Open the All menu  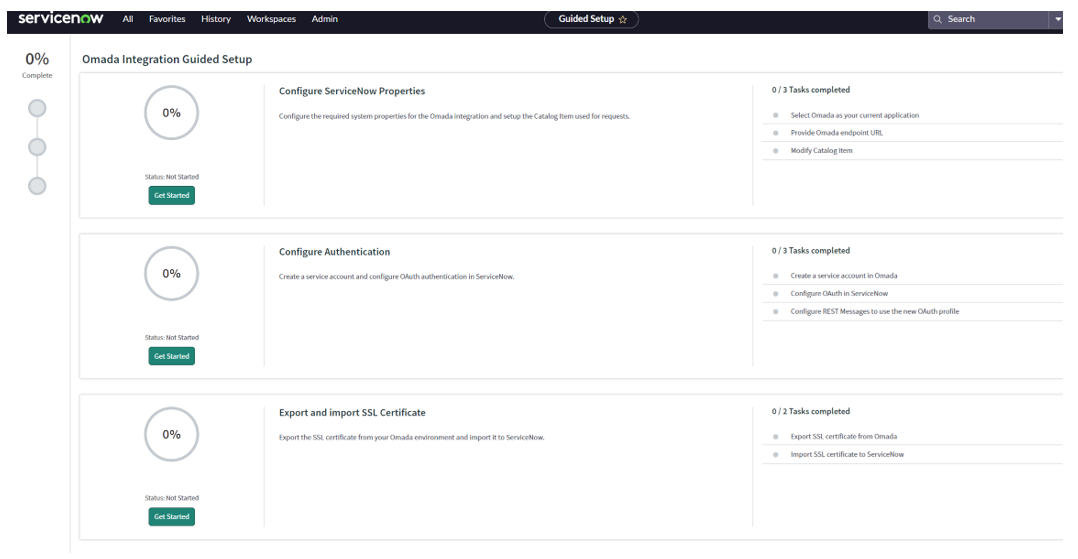coord(128,19)
